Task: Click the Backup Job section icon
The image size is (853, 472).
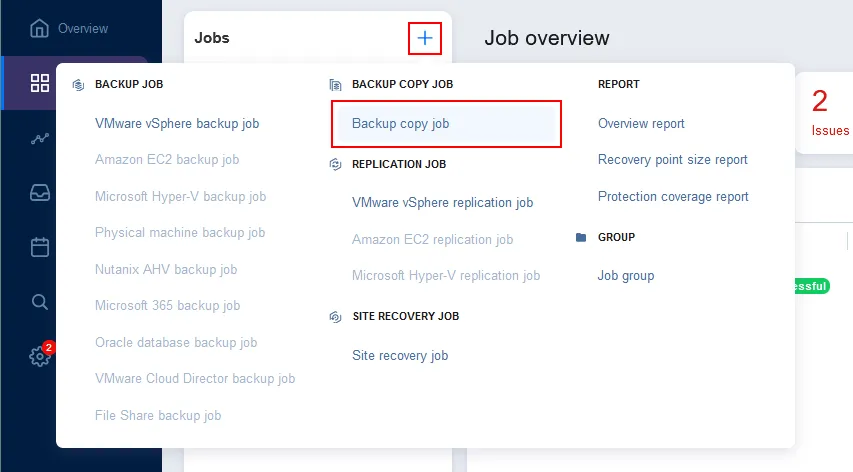Action: 79,85
